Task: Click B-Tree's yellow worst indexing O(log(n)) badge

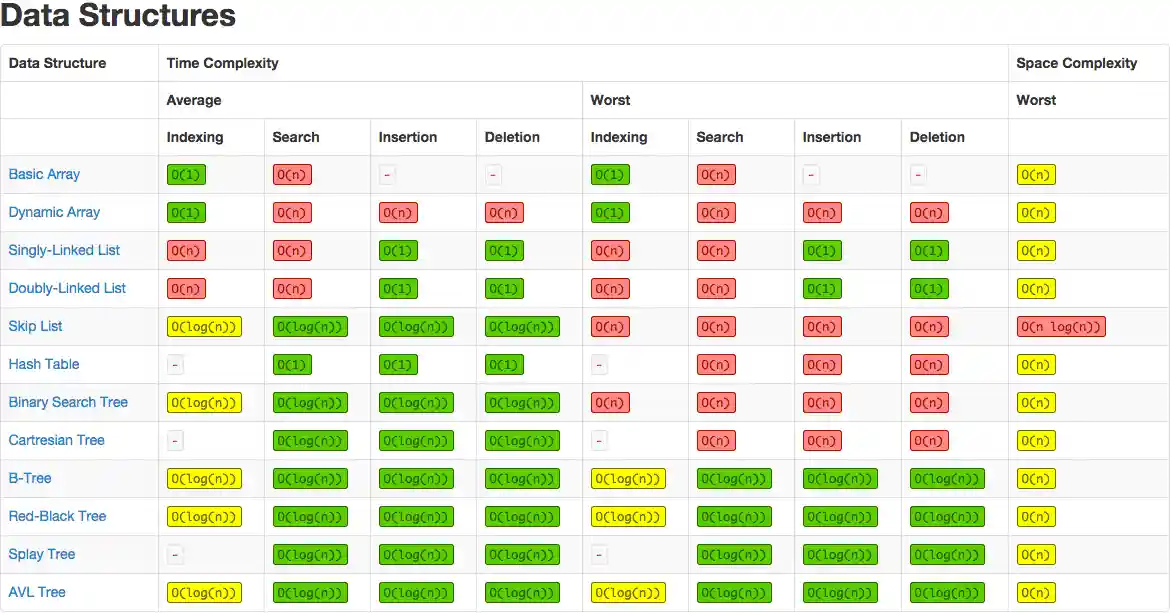Action: pyautogui.click(x=628, y=479)
